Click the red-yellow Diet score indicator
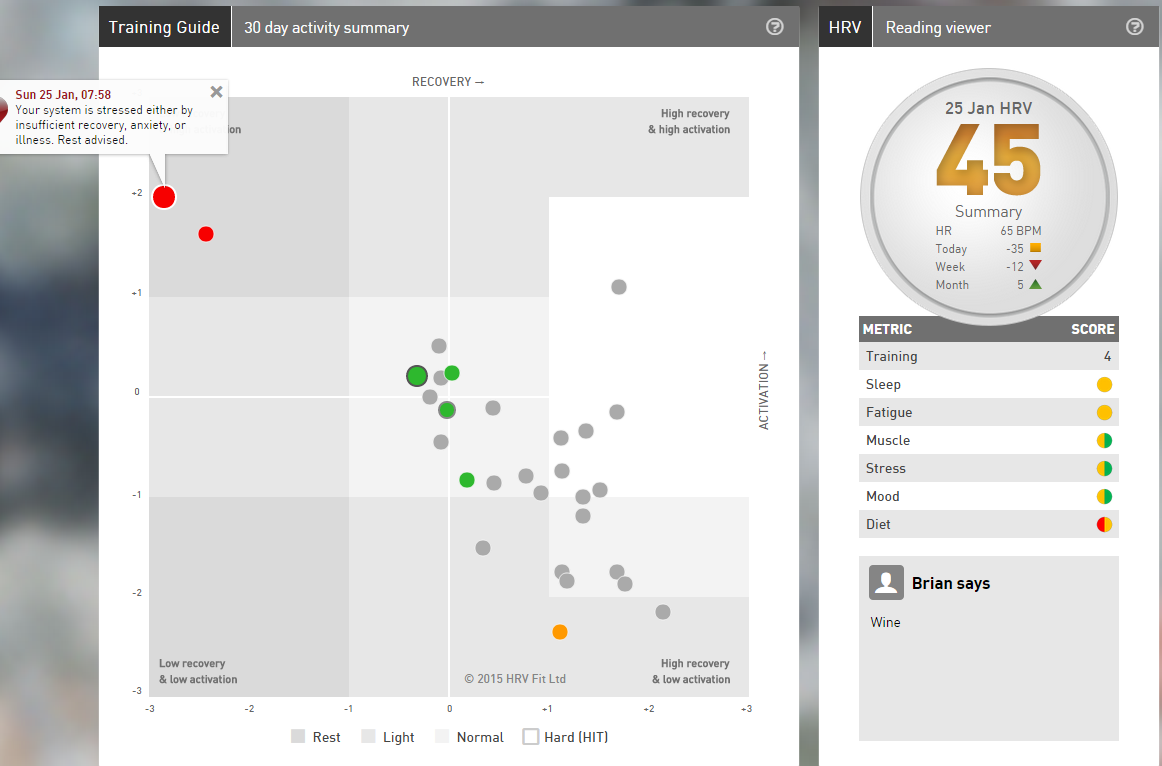This screenshot has width=1162, height=766. [x=1104, y=524]
